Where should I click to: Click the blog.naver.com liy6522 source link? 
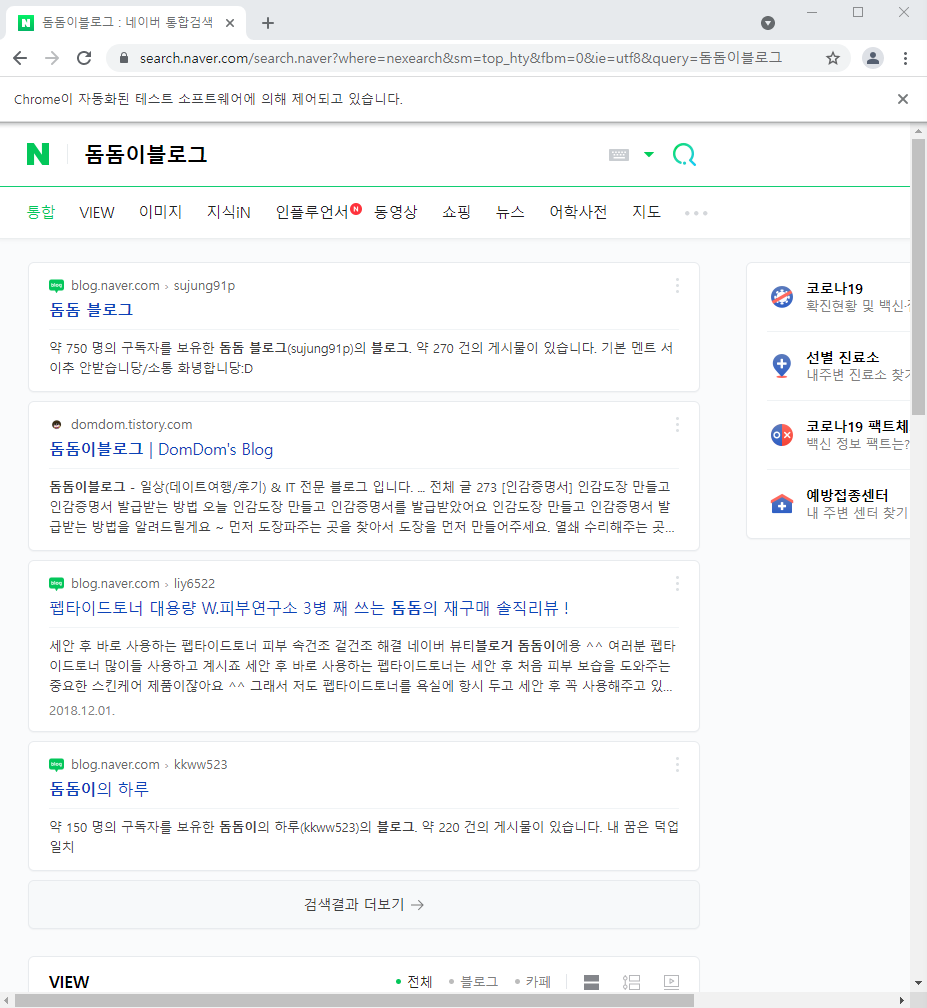coord(132,584)
